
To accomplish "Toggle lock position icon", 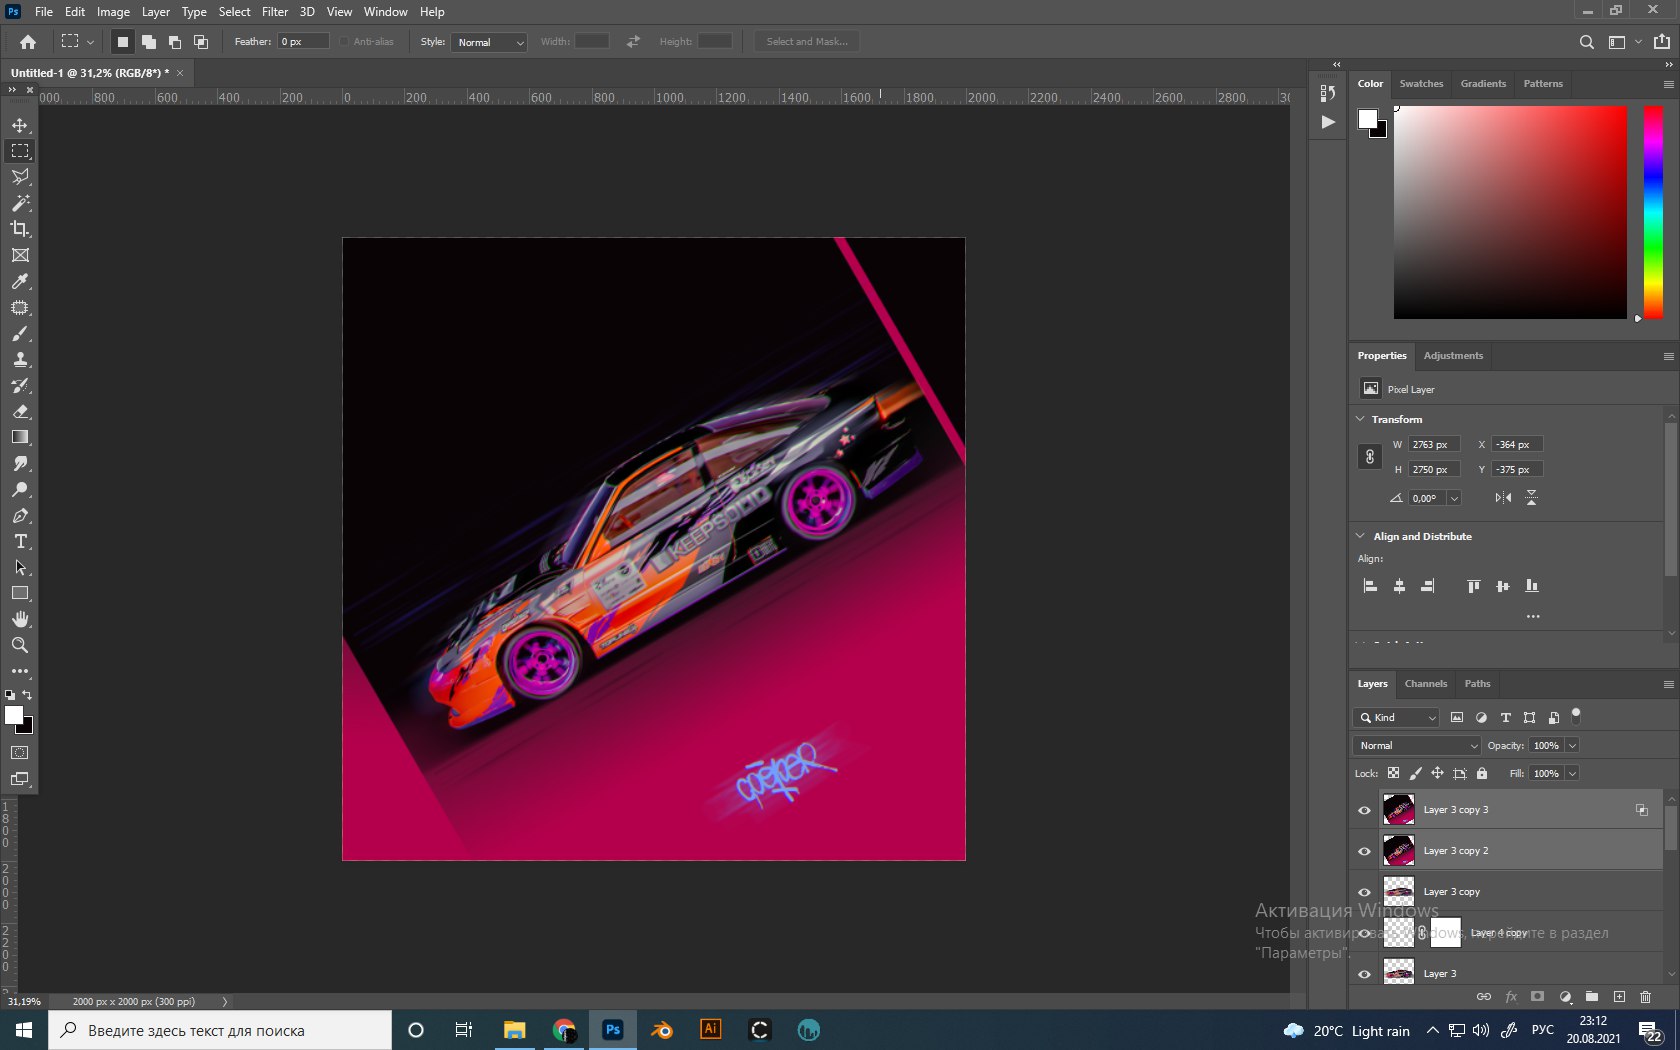I will (x=1437, y=773).
